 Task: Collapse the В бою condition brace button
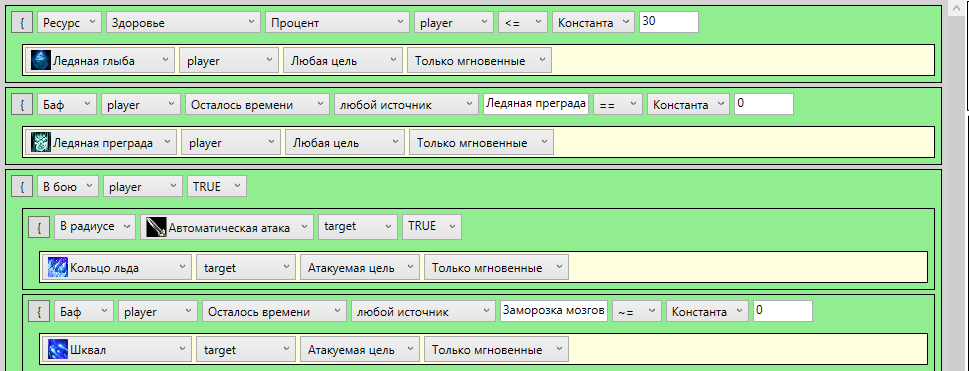coord(22,187)
